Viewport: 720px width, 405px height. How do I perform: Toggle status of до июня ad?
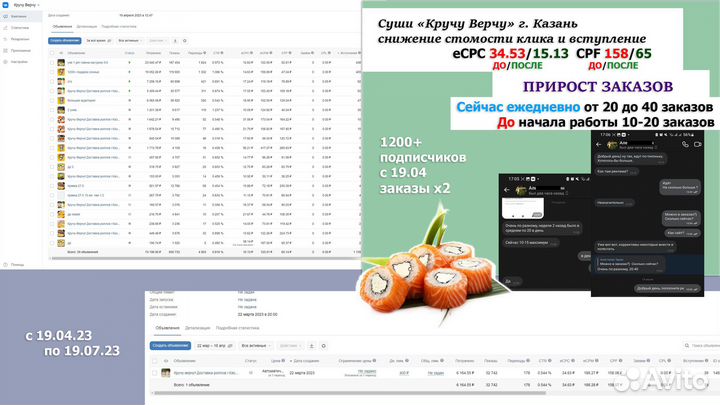pyautogui.click(x=129, y=214)
